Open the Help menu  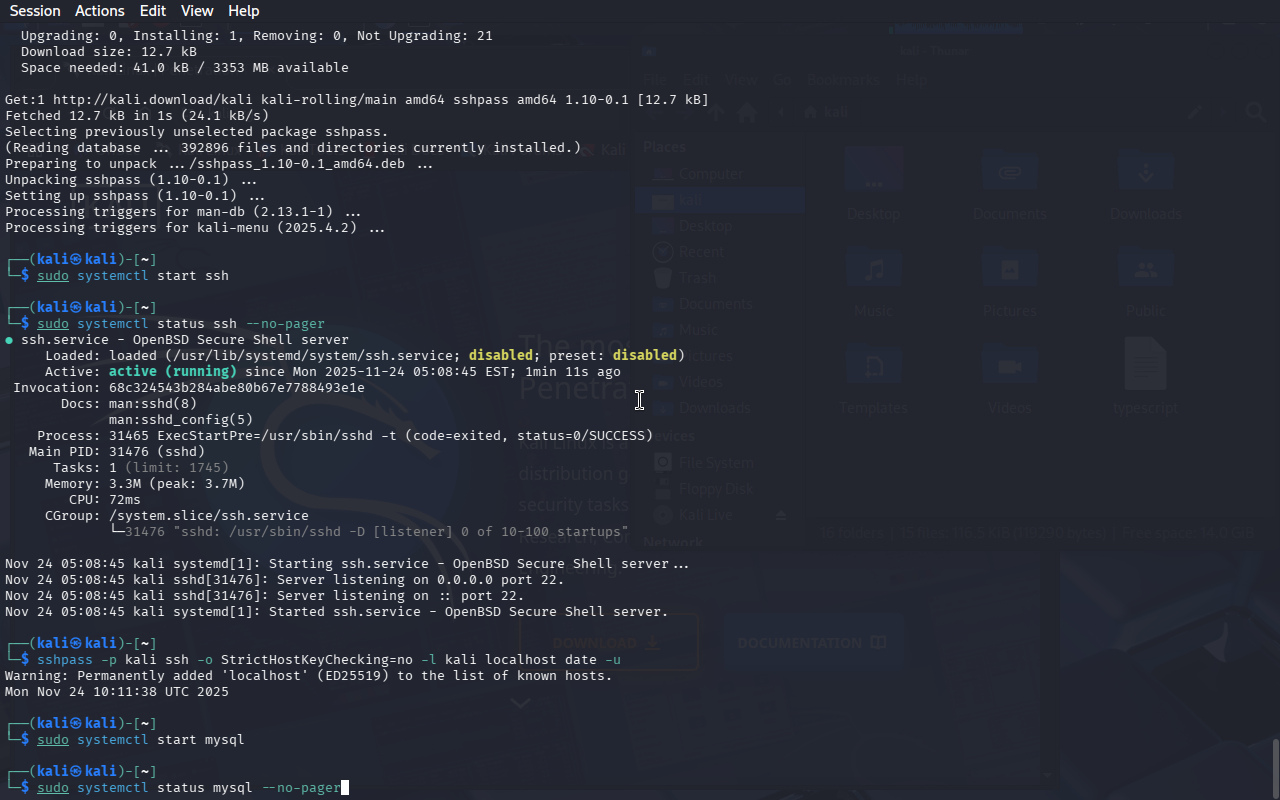point(243,11)
